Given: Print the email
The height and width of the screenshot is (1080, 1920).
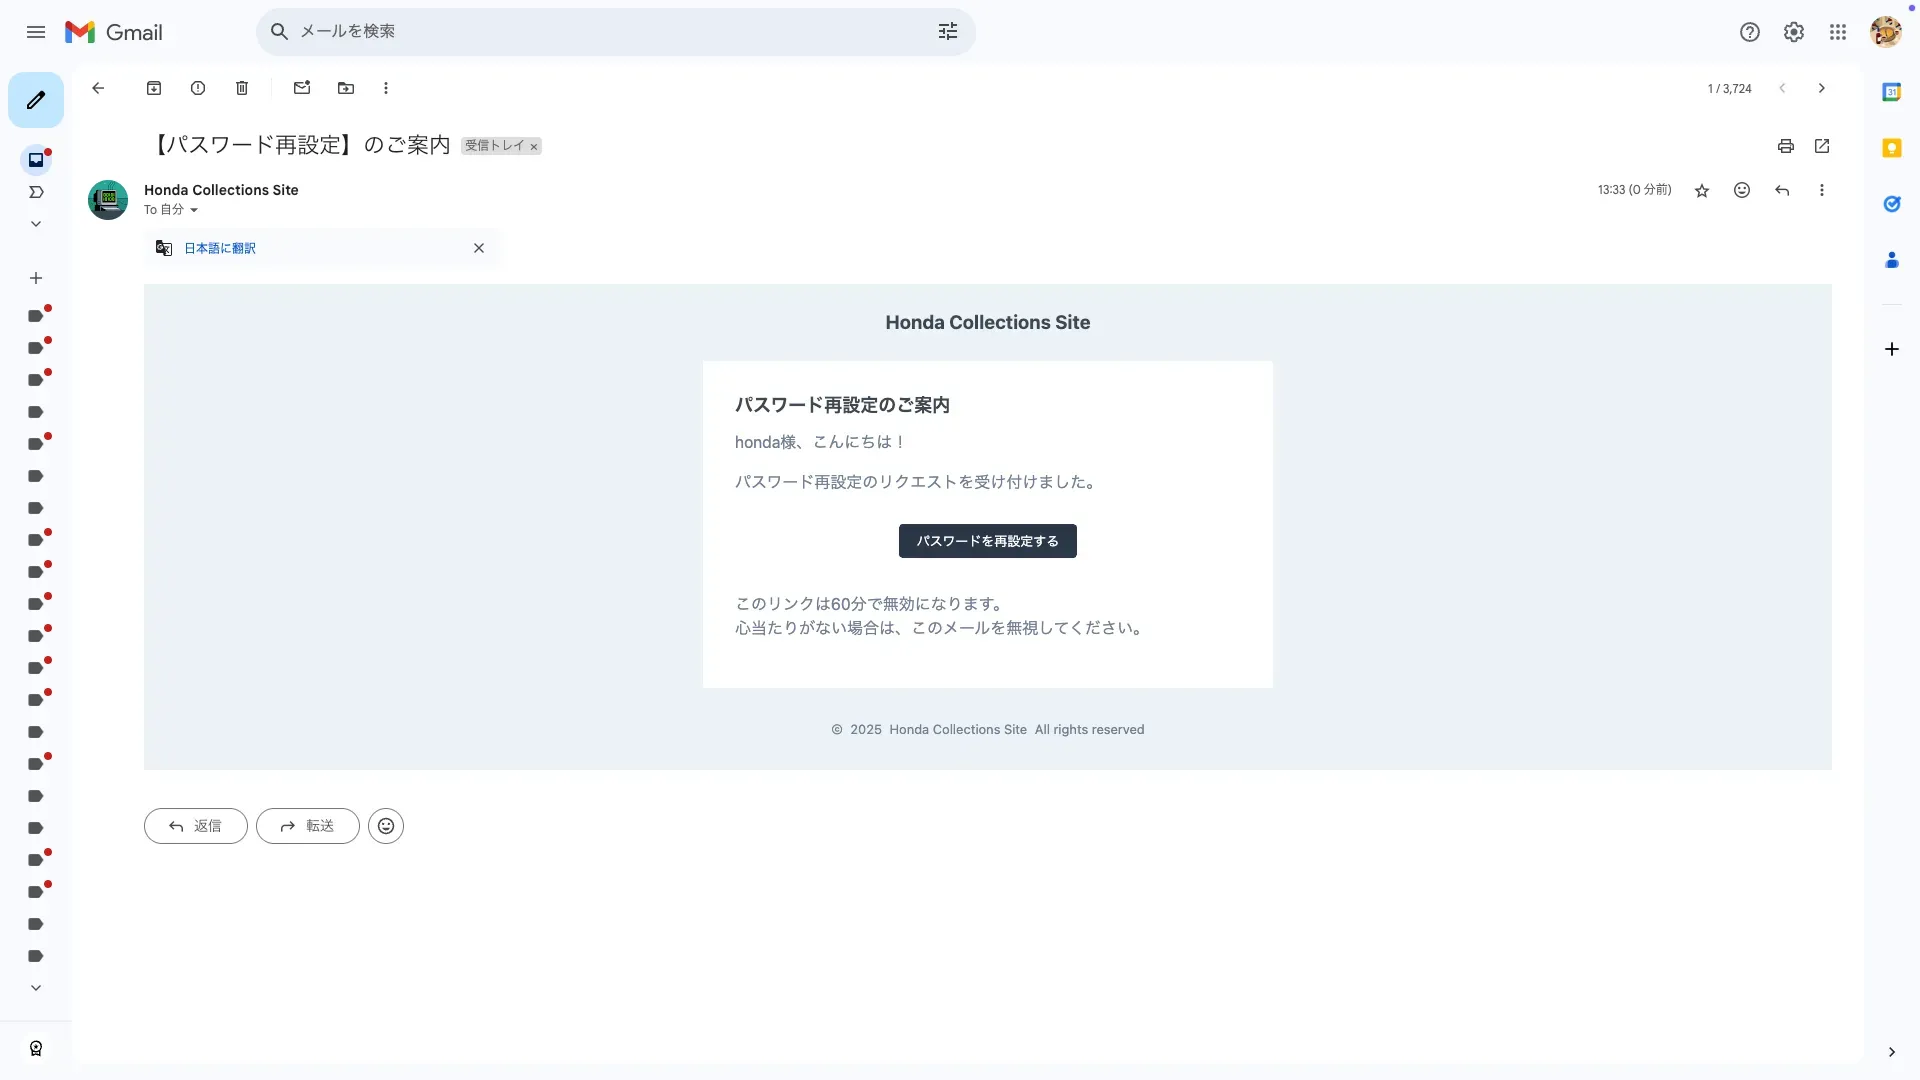Looking at the screenshot, I should tap(1786, 146).
